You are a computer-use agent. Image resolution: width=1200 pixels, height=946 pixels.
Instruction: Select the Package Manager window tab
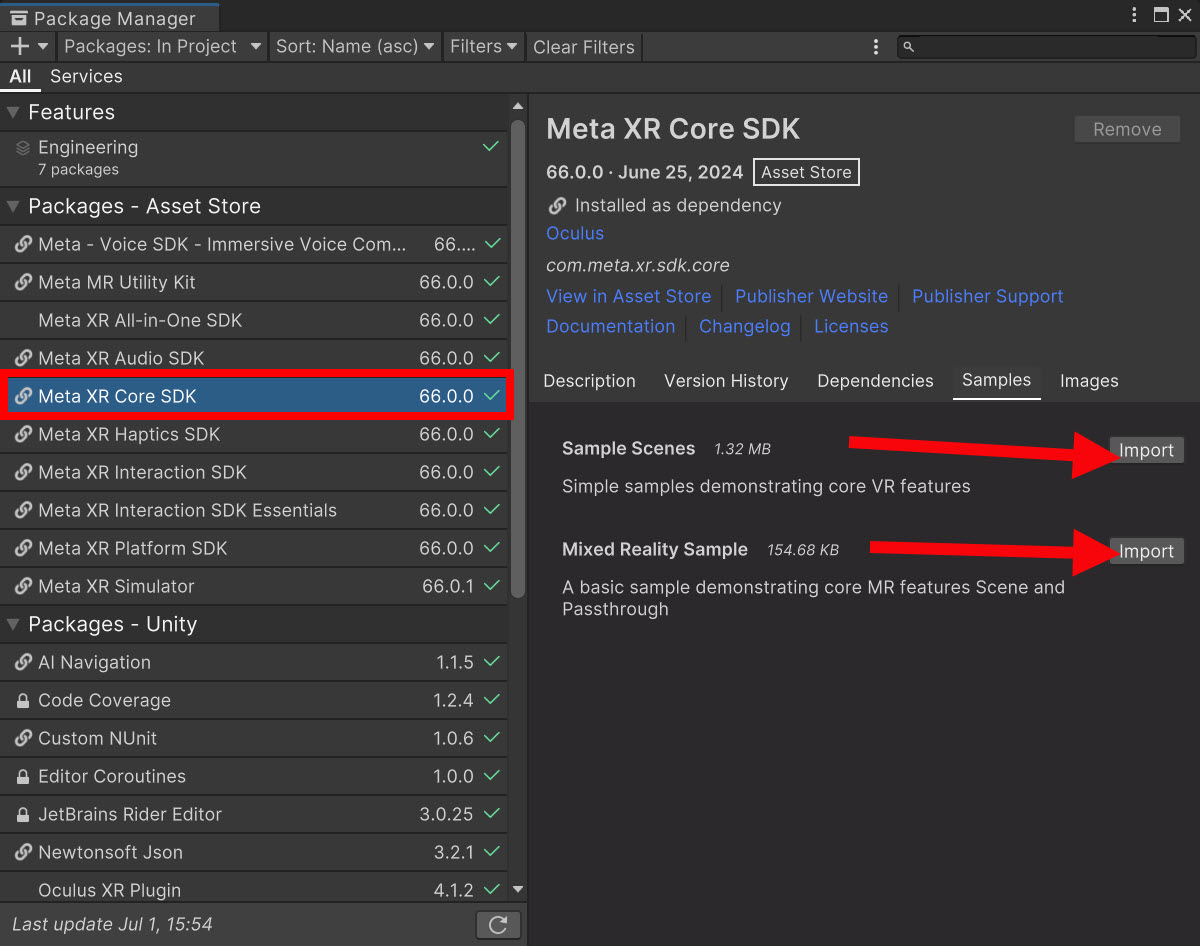109,17
